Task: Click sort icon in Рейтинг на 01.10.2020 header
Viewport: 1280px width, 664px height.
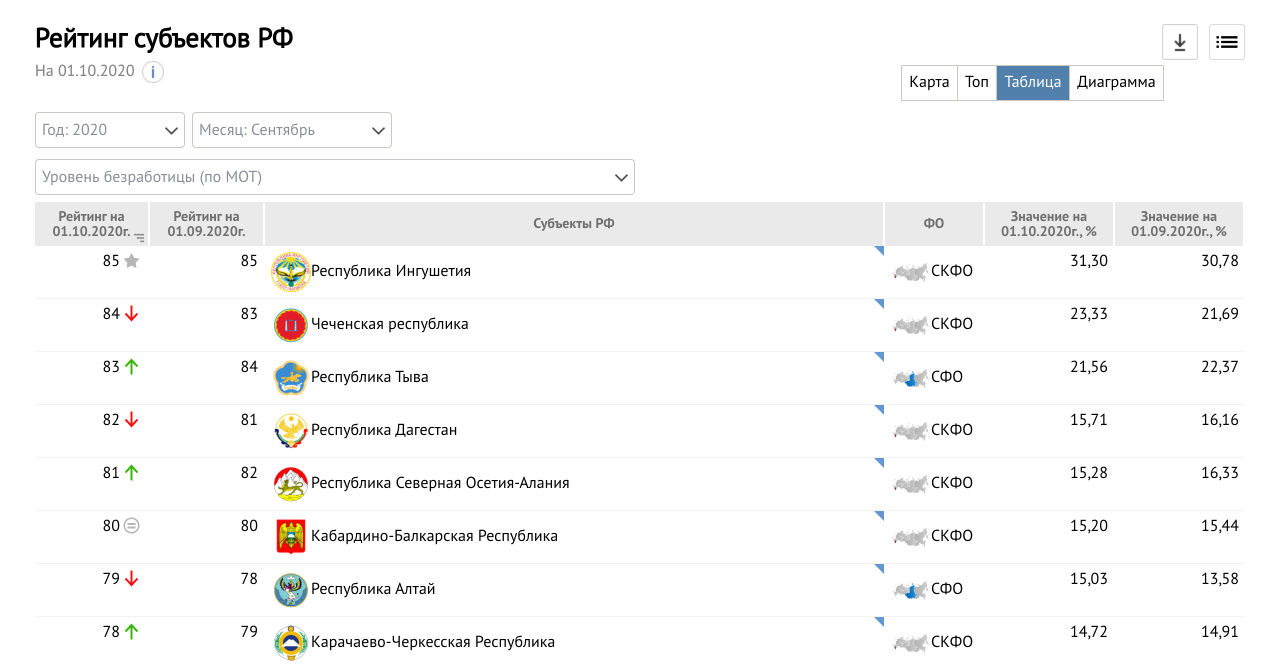Action: [140, 238]
